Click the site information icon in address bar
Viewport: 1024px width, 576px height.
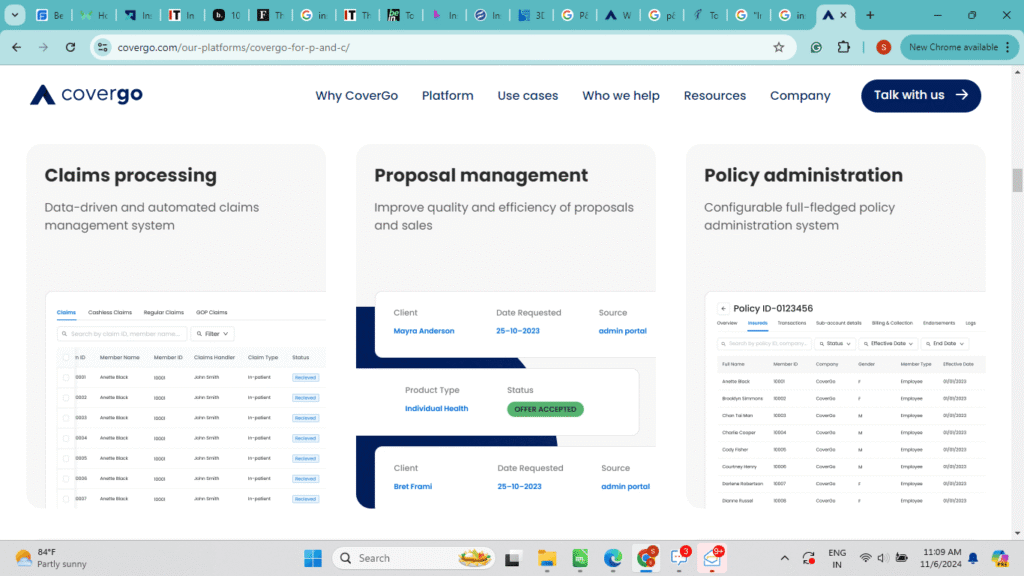pos(101,47)
